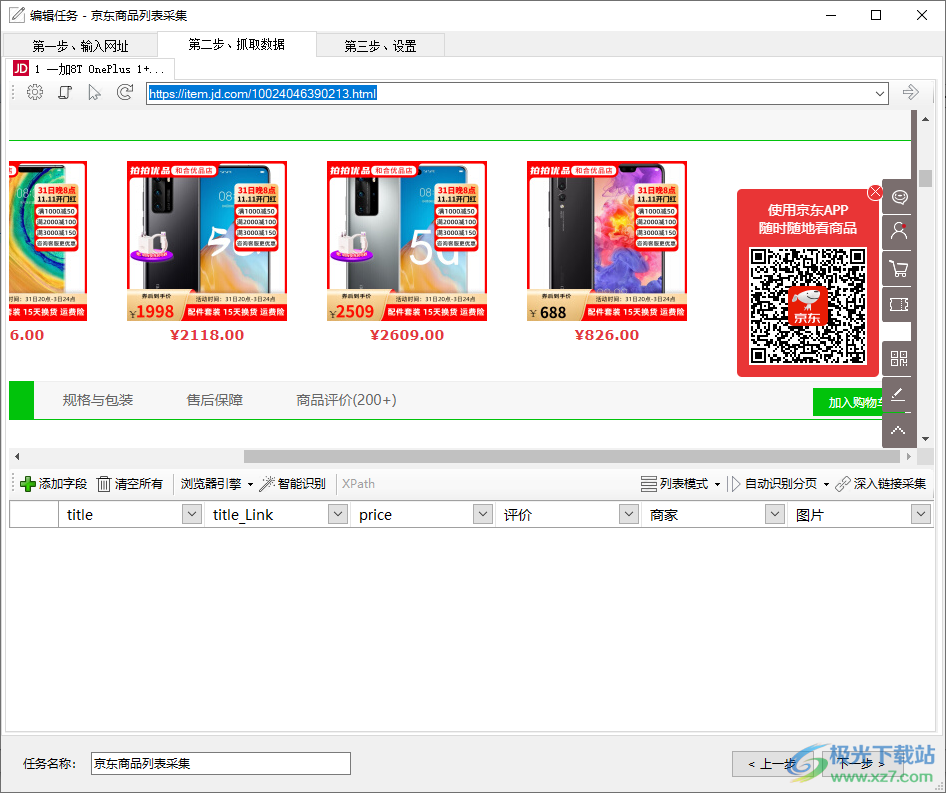Open the title_Link column dropdown

click(338, 514)
